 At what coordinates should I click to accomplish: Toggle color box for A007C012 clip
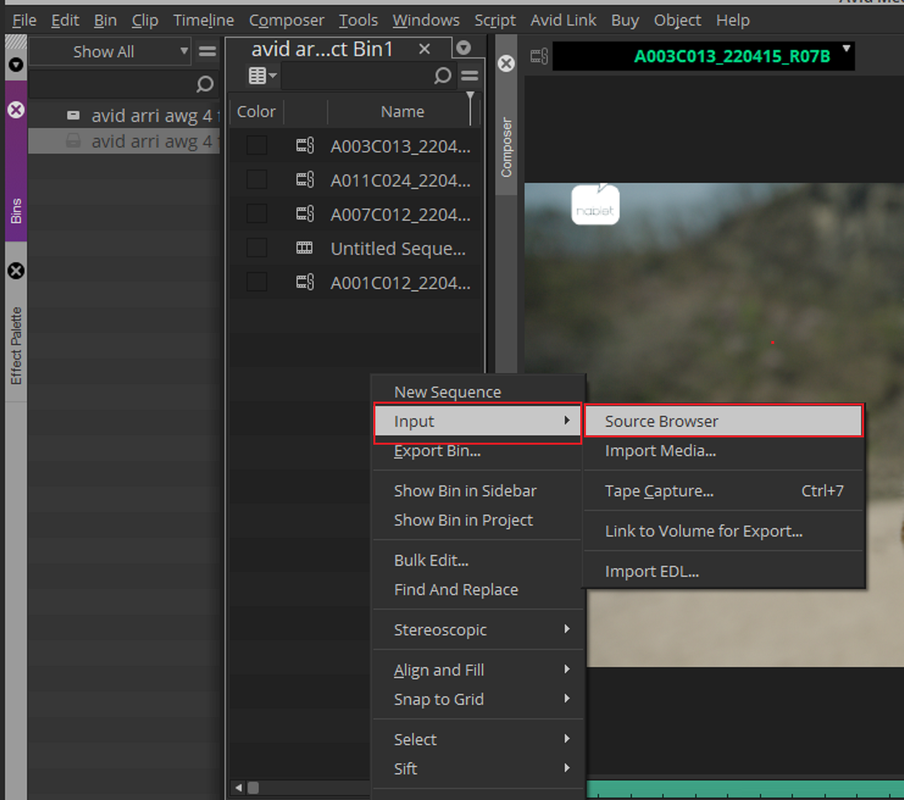pyautogui.click(x=257, y=214)
